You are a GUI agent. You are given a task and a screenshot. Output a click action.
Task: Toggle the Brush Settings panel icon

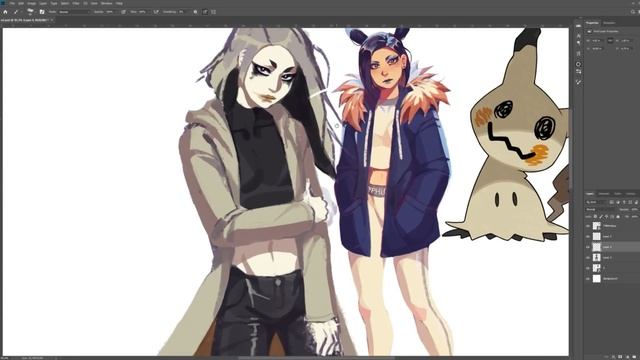42,12
